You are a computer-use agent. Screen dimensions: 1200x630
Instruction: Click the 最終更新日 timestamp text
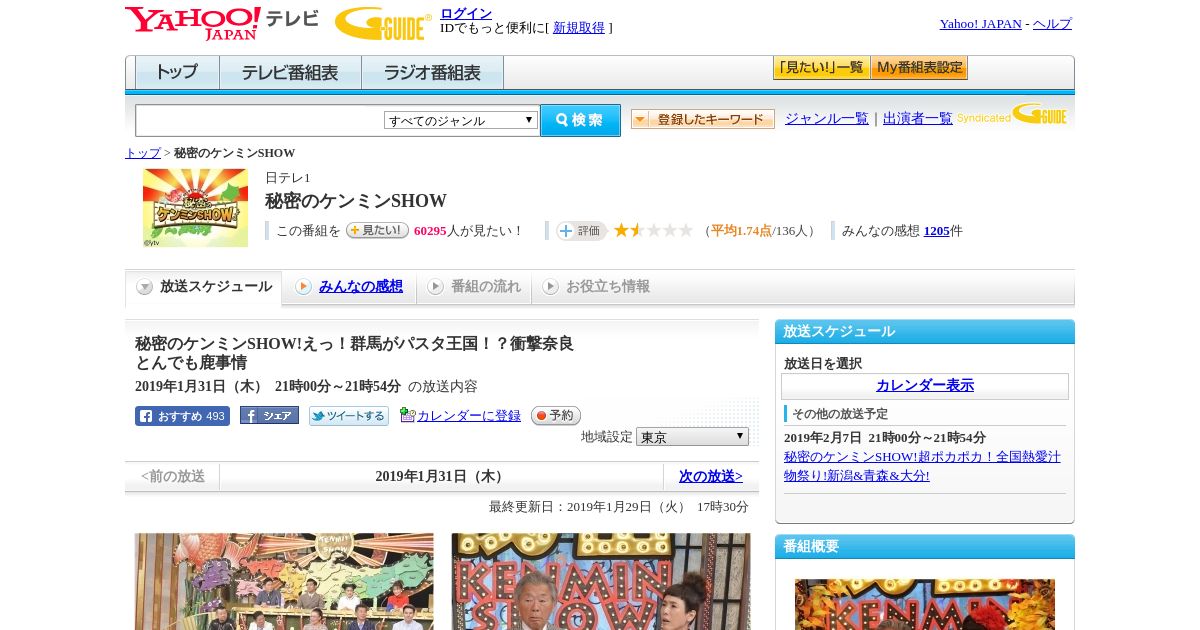coord(619,507)
